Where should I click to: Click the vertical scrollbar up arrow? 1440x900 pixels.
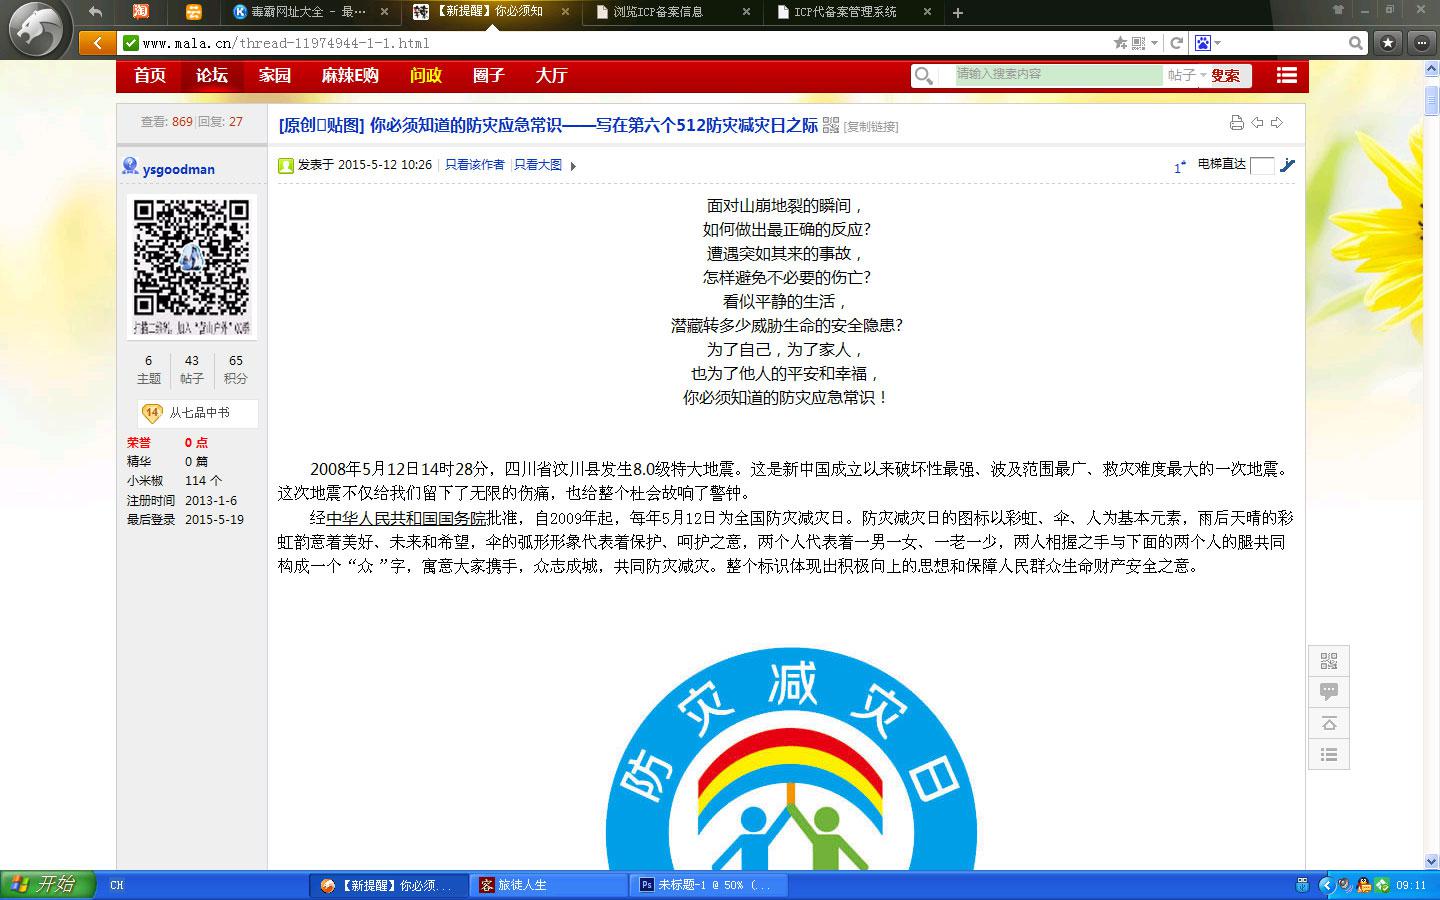(1431, 68)
